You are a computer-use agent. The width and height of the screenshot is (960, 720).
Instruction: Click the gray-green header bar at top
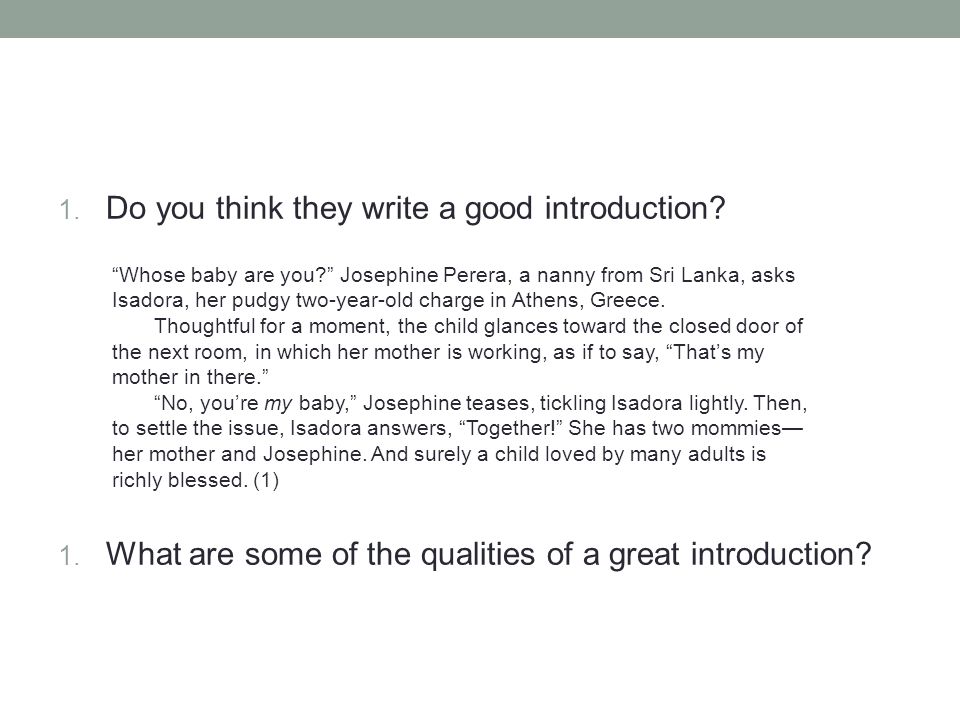click(x=480, y=18)
